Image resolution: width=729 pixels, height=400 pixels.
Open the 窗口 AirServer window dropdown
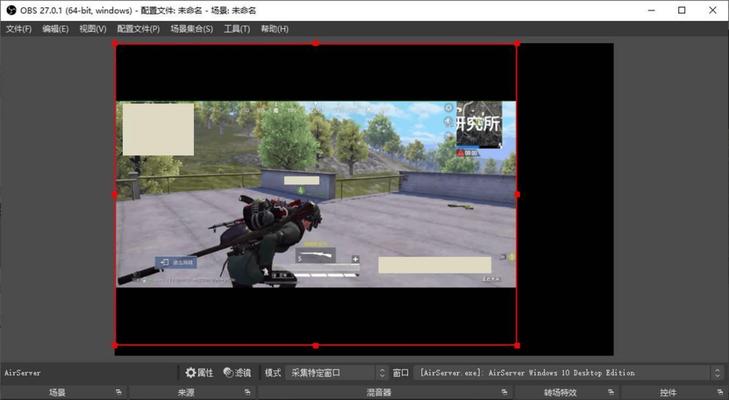pos(569,373)
